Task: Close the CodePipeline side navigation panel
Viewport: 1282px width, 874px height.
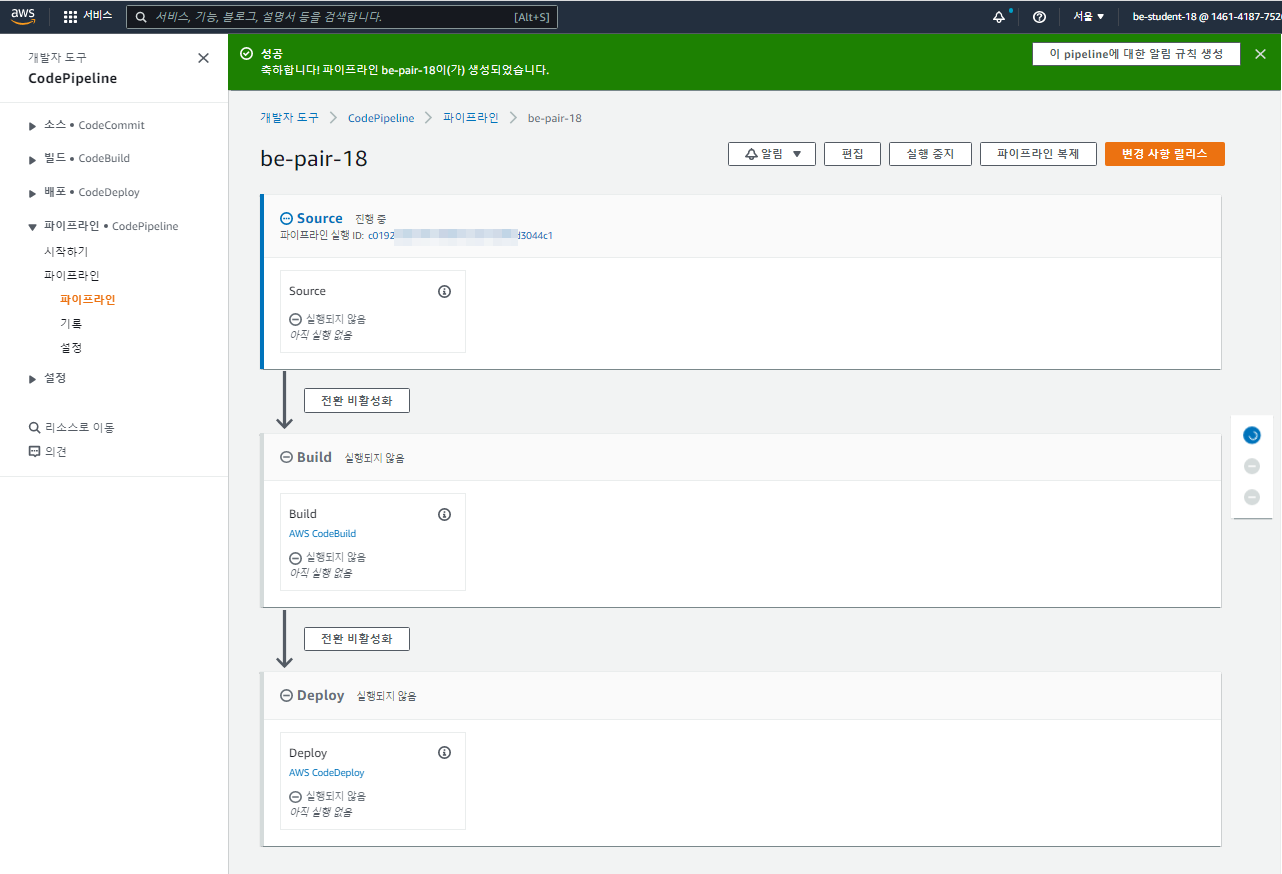Action: click(204, 58)
